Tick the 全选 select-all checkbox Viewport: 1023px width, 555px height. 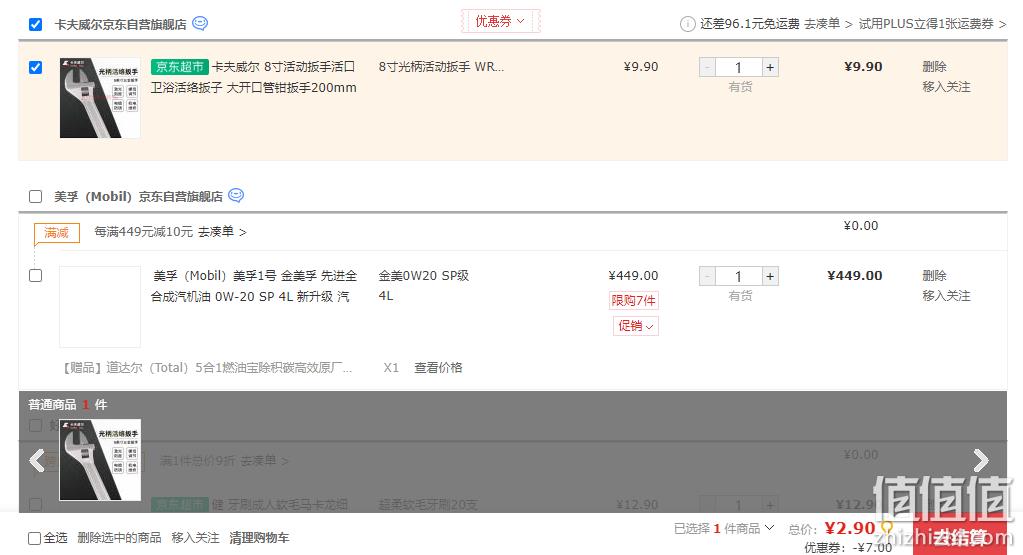pyautogui.click(x=35, y=538)
